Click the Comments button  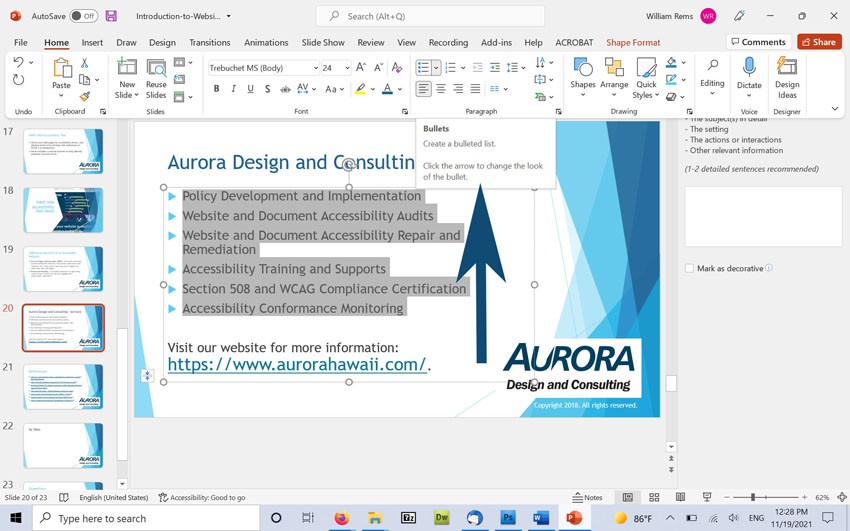click(x=758, y=42)
